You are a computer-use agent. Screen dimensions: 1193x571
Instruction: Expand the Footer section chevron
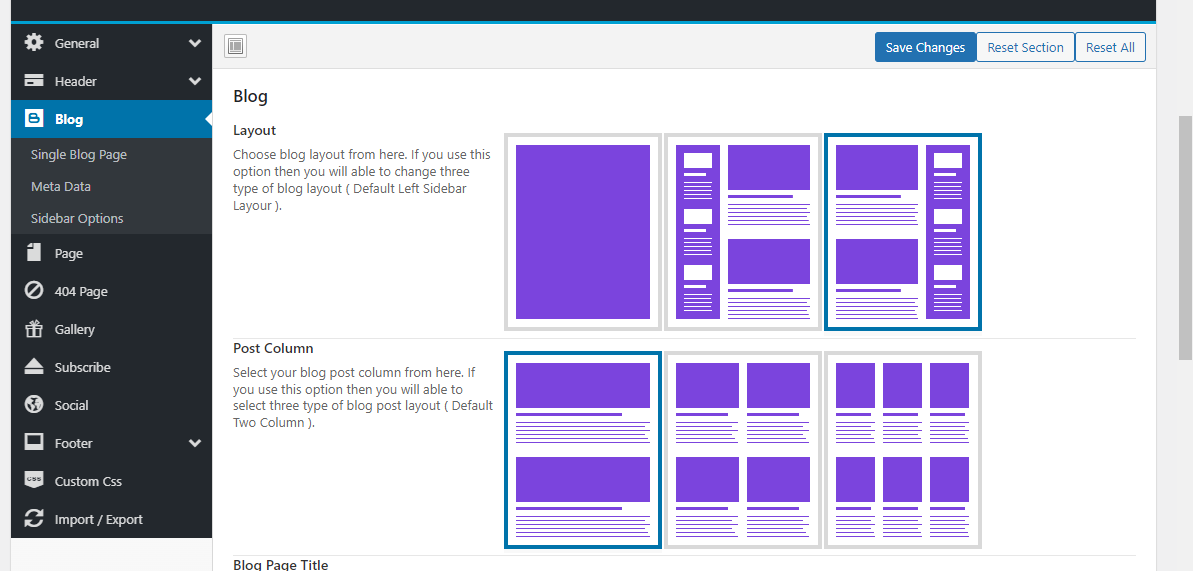coord(195,443)
